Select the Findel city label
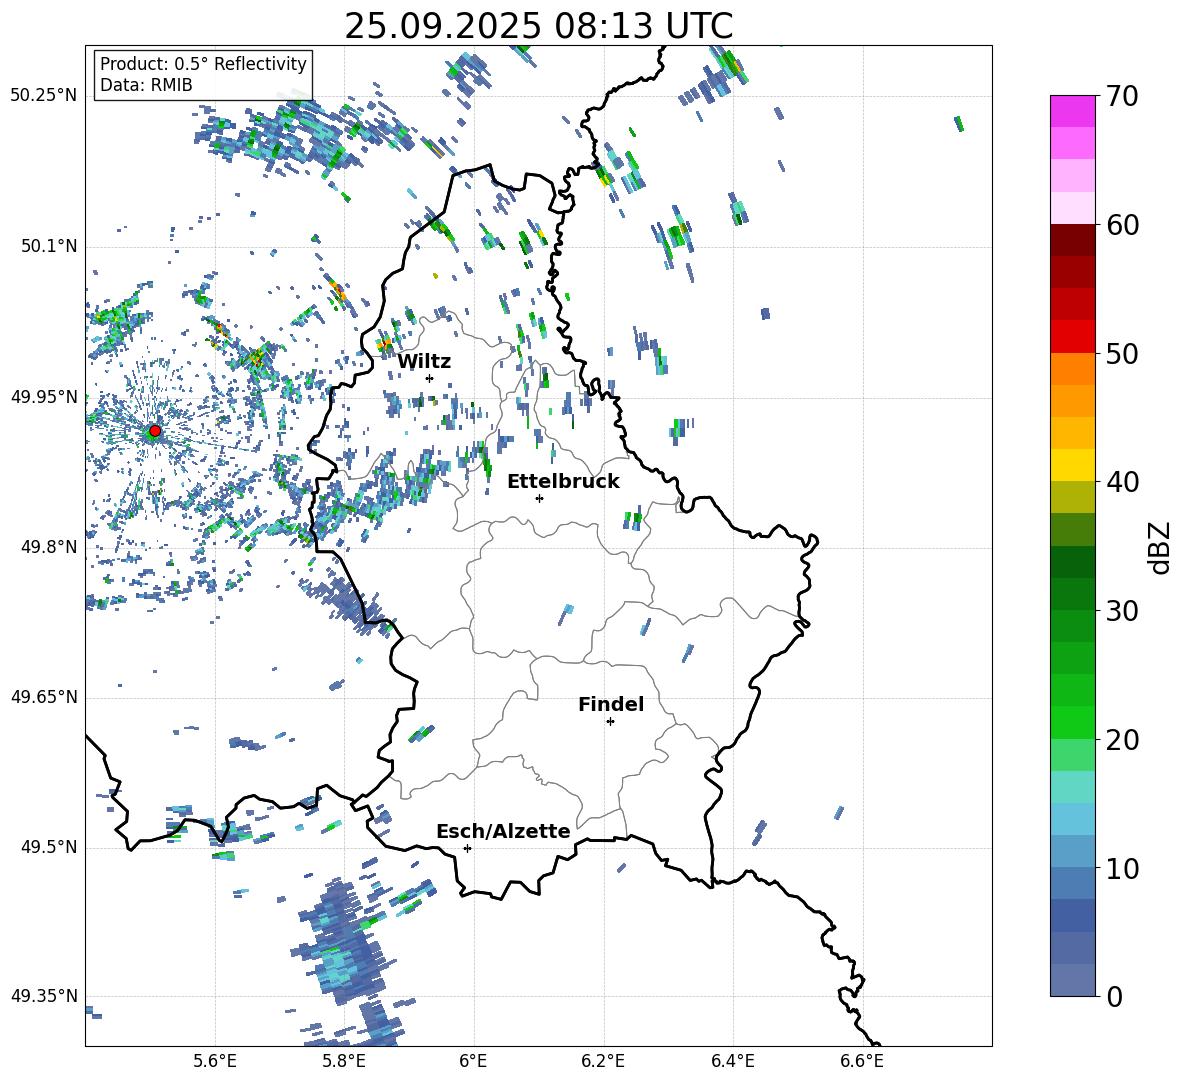Screen dimensions: 1184x1081 611,704
